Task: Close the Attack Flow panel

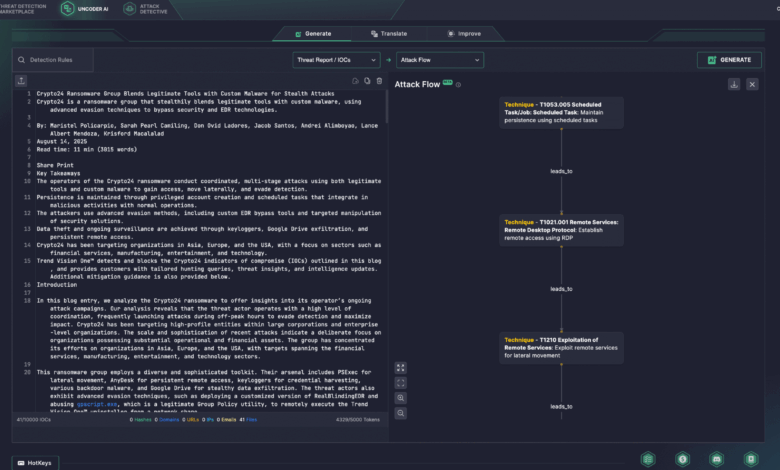Action: pyautogui.click(x=752, y=84)
